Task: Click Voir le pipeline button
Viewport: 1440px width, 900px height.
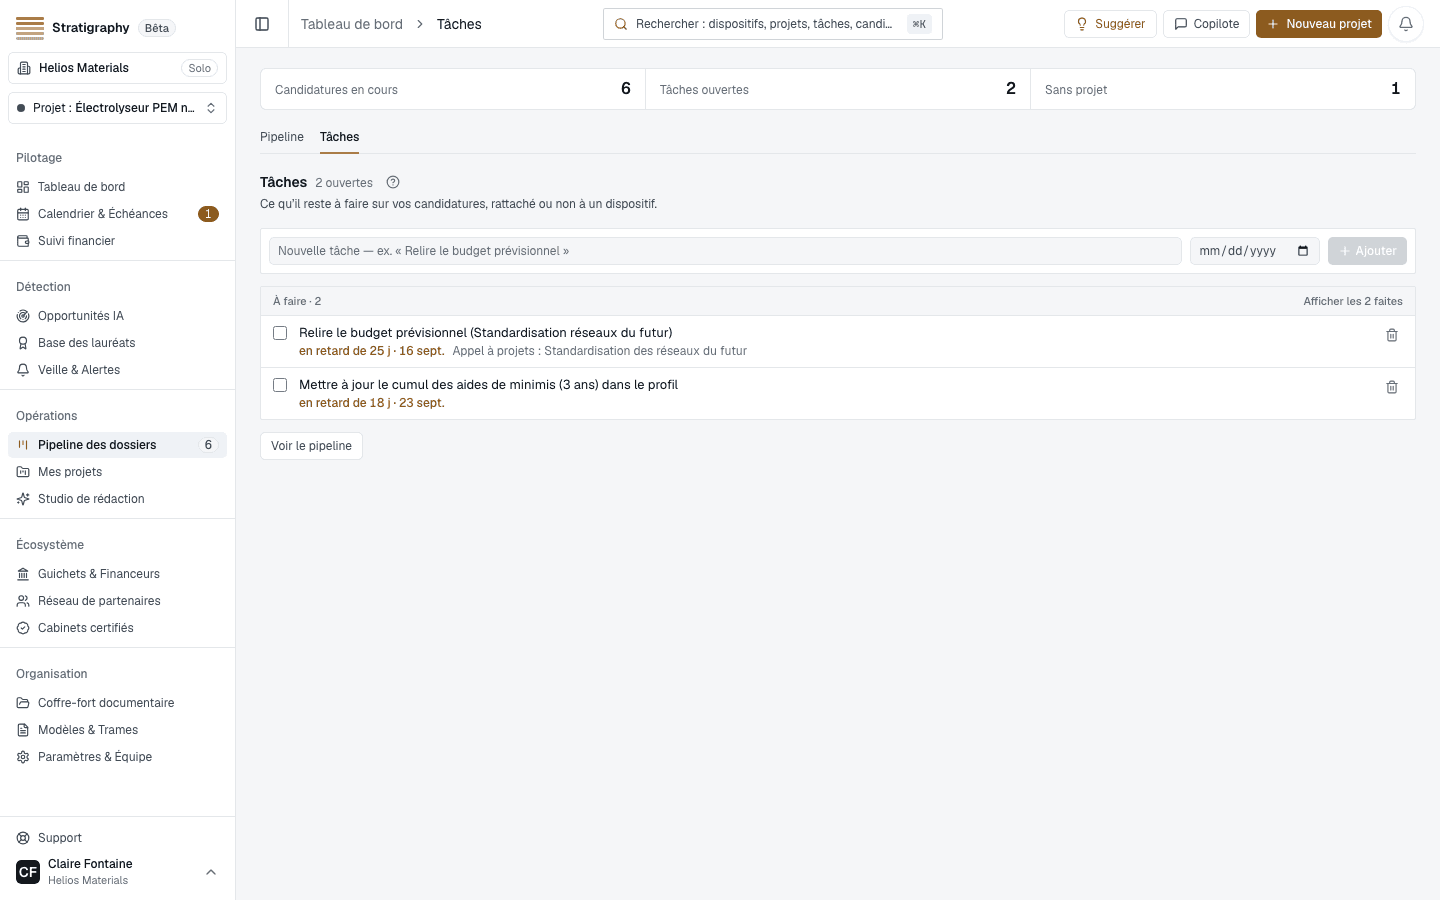Action: point(311,446)
